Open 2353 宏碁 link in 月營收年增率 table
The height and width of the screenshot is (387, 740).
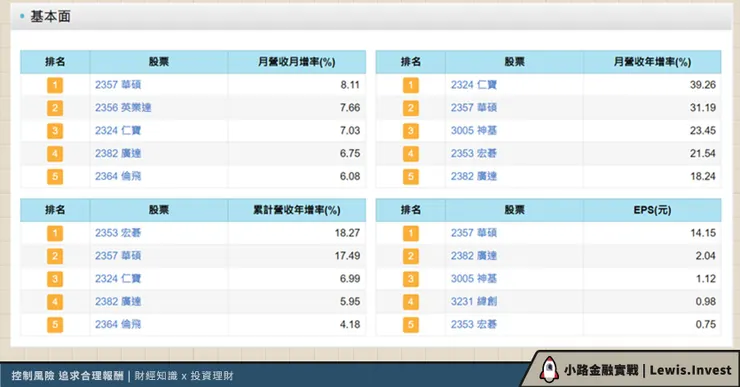click(x=474, y=153)
